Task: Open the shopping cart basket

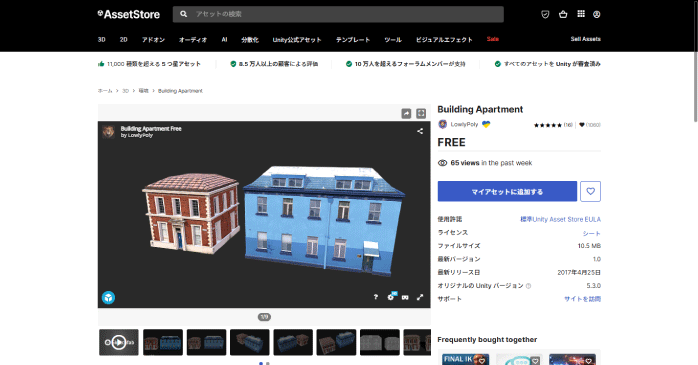Action: (563, 14)
